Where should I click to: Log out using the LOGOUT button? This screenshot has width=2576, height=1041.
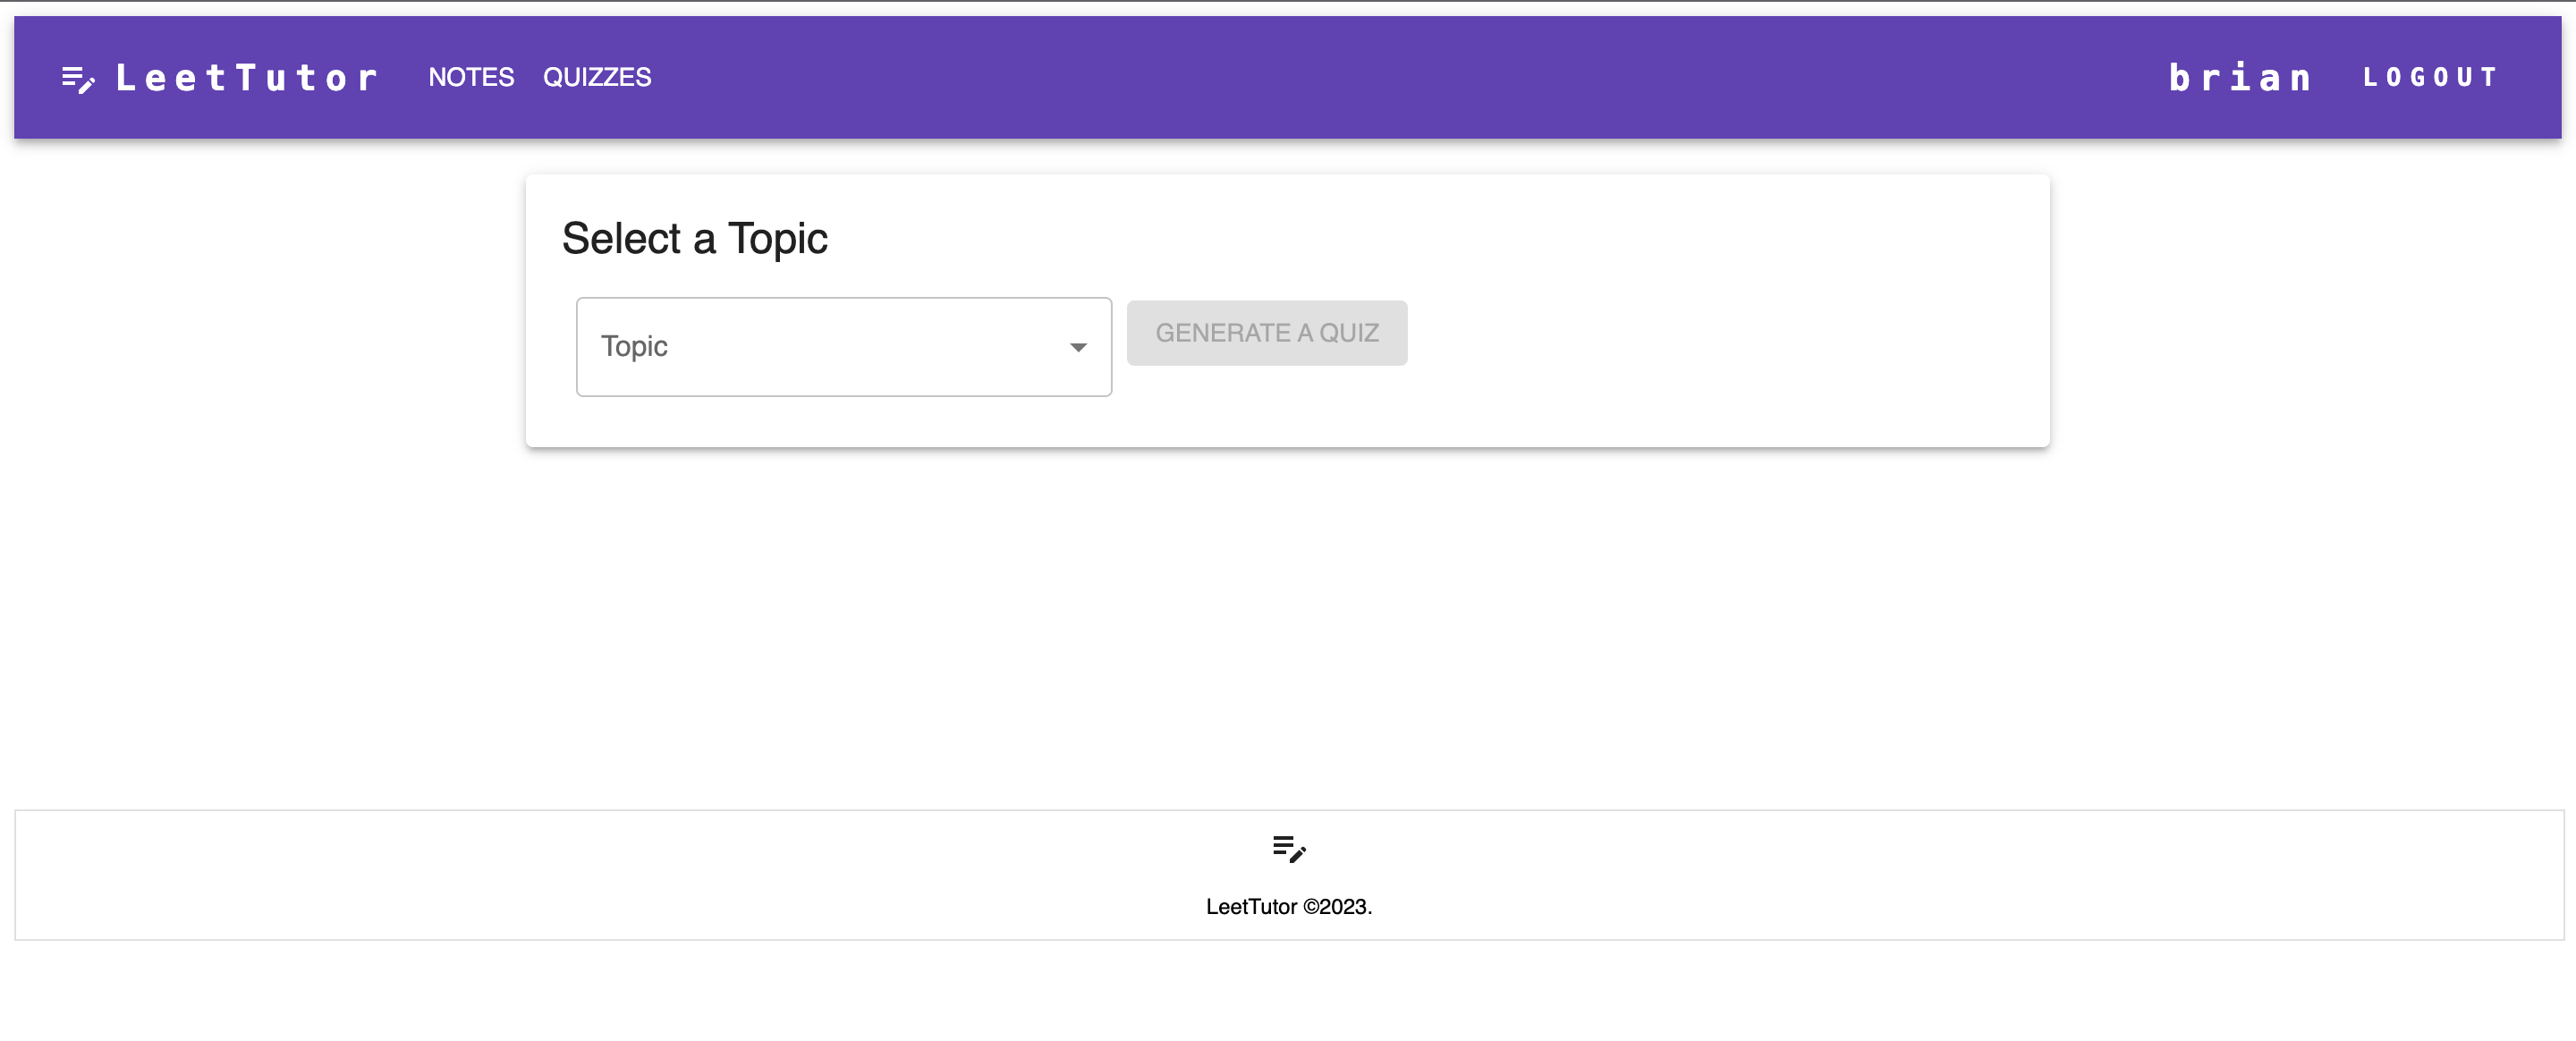pos(2429,77)
